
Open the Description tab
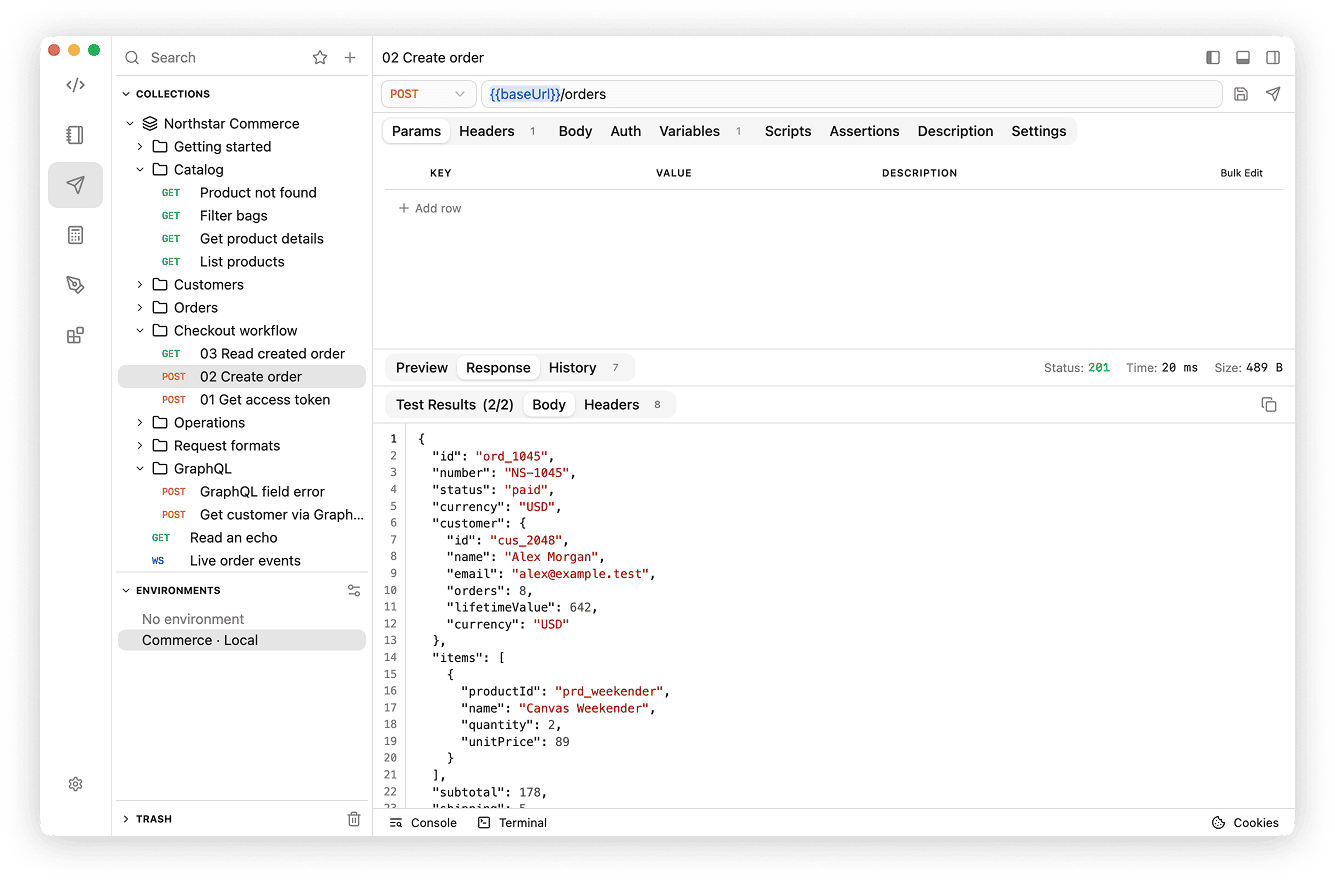[956, 131]
